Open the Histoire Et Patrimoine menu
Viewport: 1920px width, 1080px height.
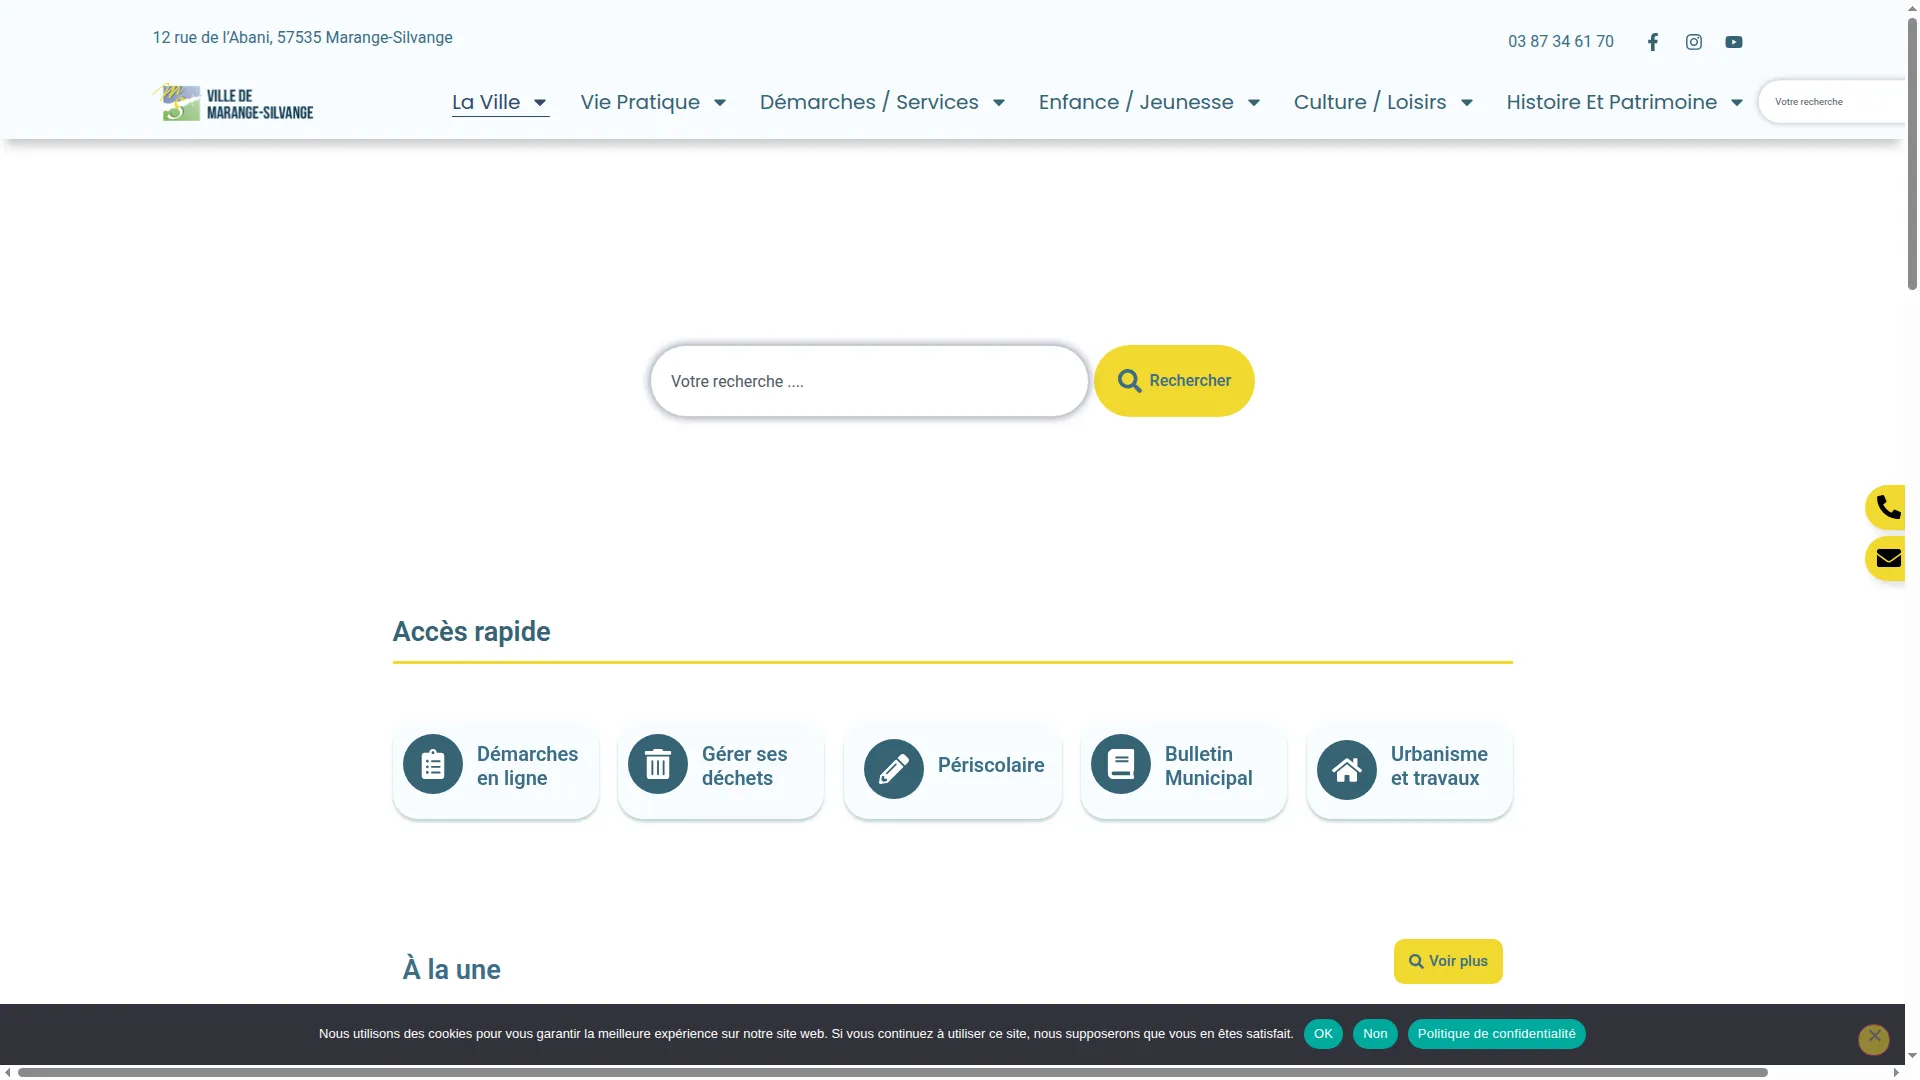click(1612, 102)
